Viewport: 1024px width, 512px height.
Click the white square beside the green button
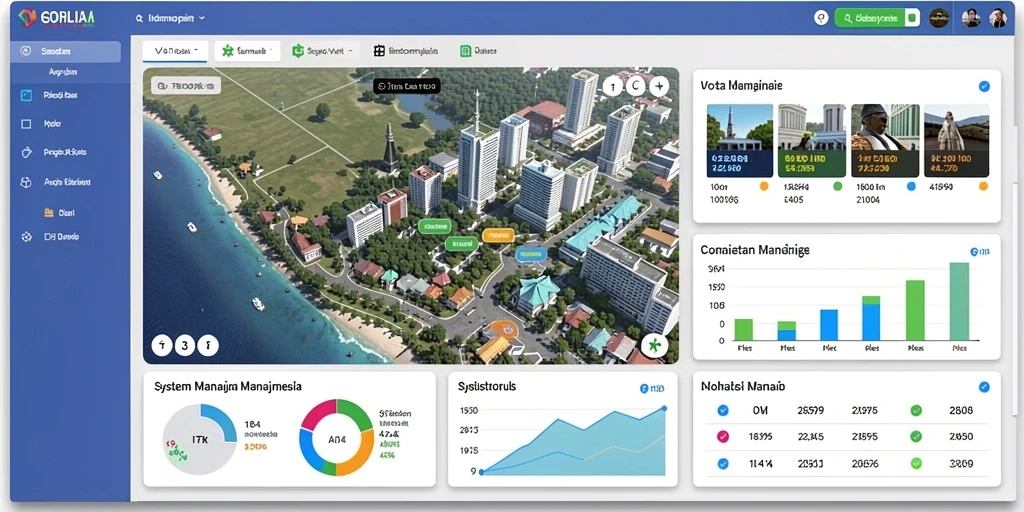(913, 18)
